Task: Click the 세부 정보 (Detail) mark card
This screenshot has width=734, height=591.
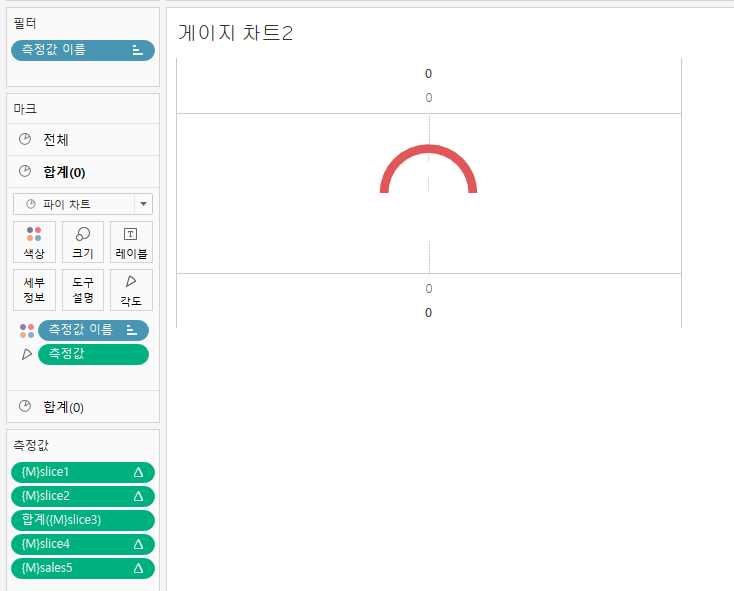Action: [34, 290]
